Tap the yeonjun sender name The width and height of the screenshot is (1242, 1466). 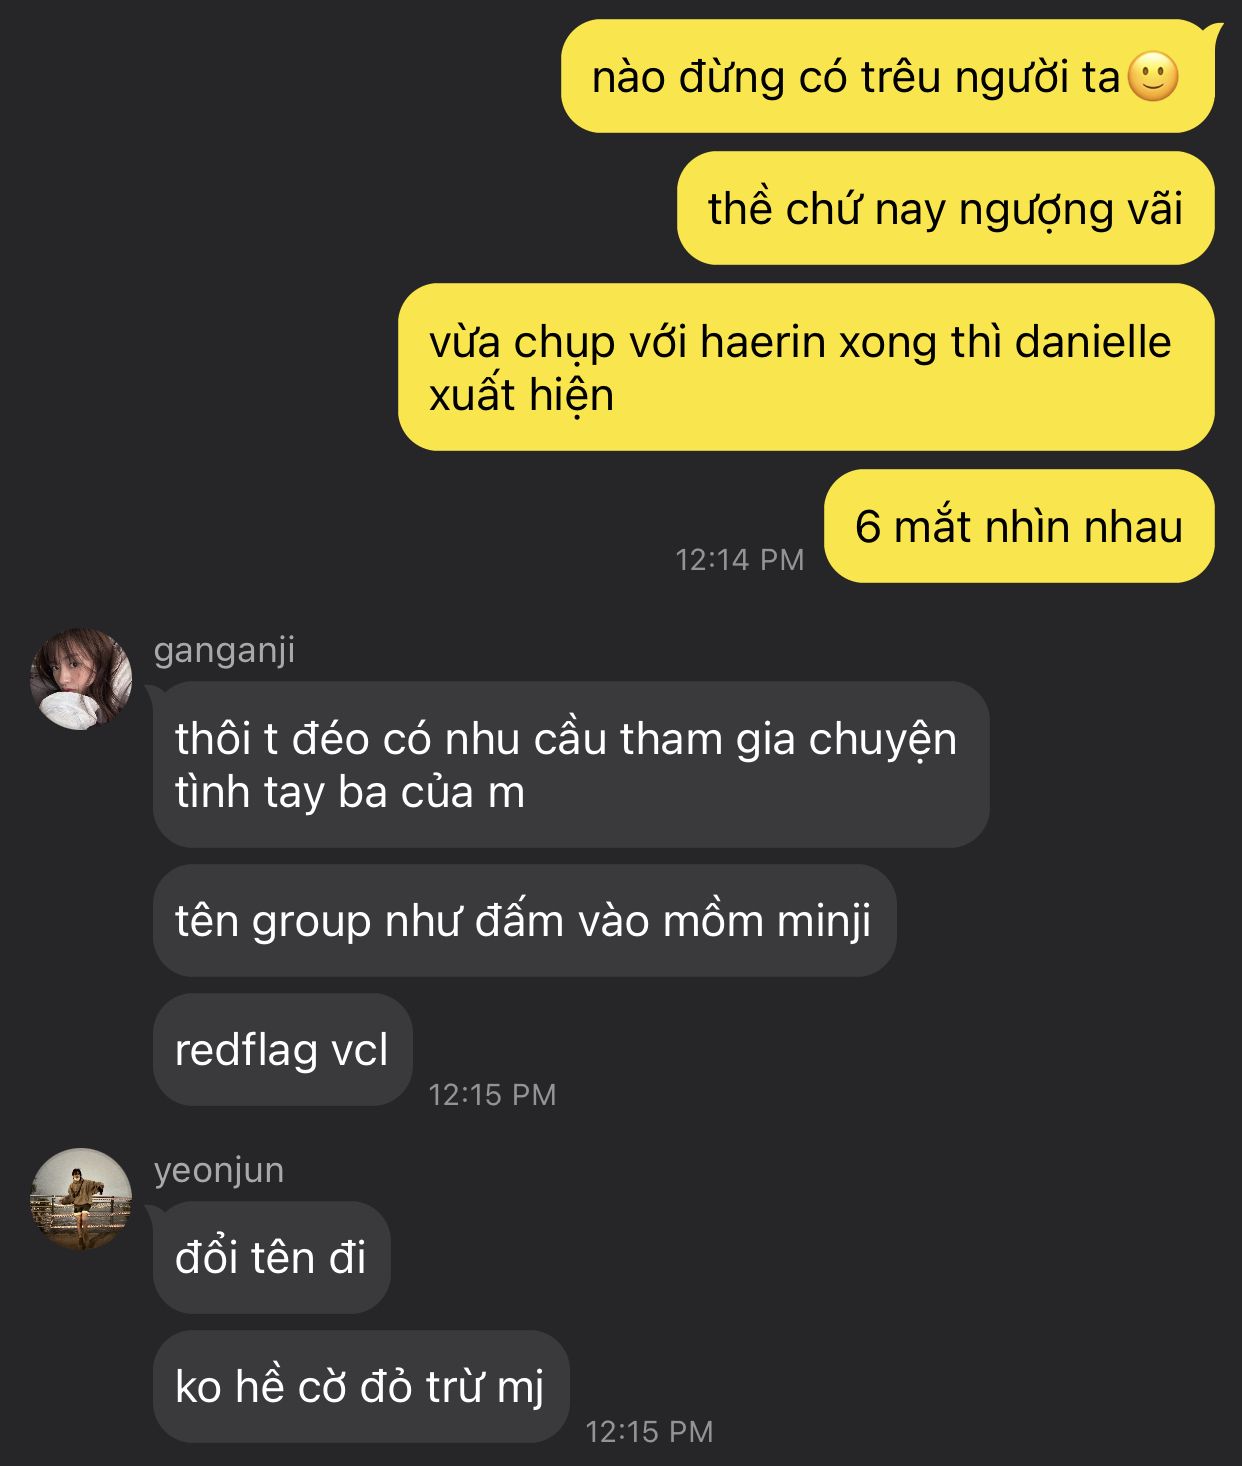[219, 1170]
